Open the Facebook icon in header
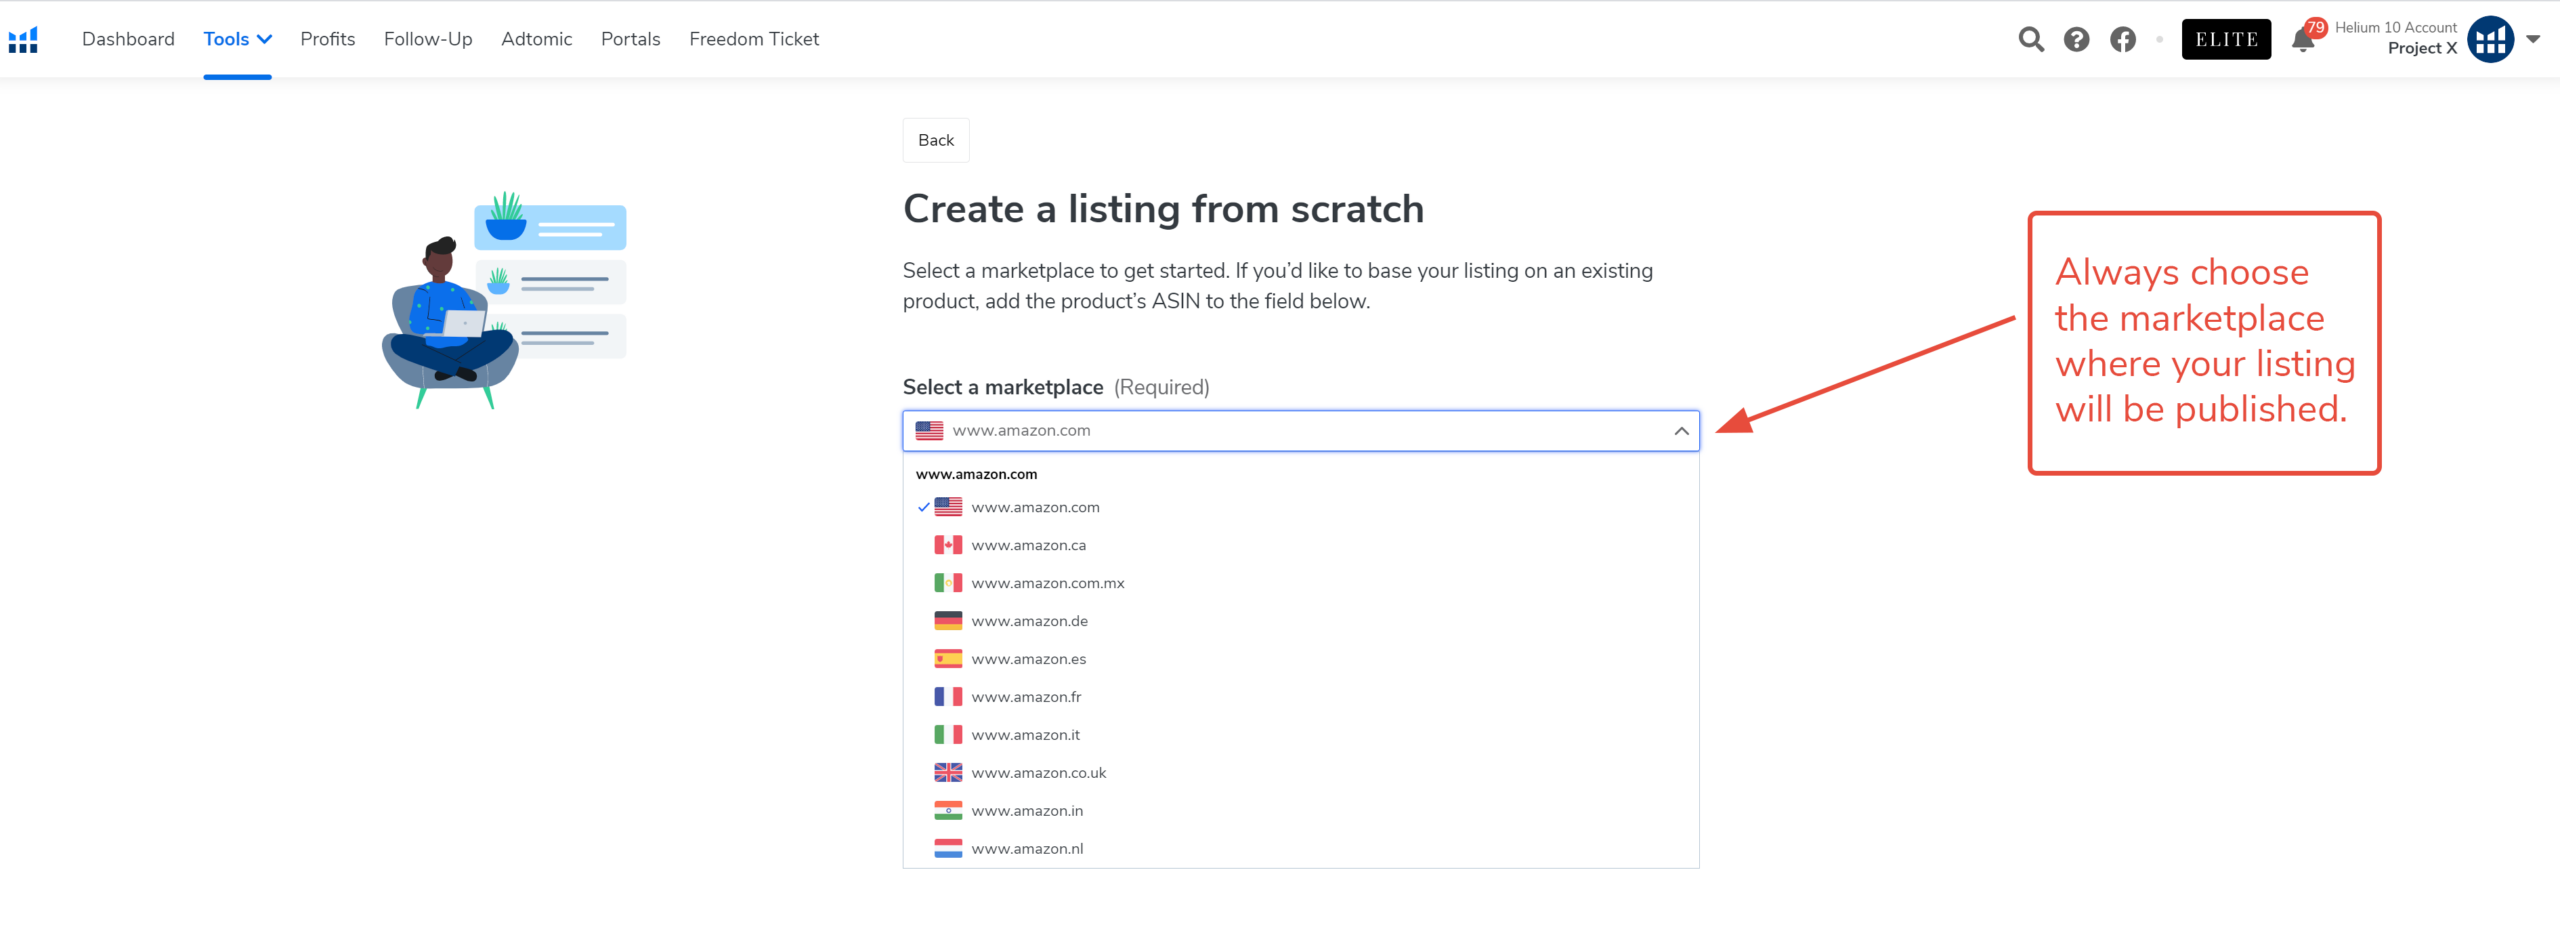Screen dimensions: 2560x933 [2122, 40]
